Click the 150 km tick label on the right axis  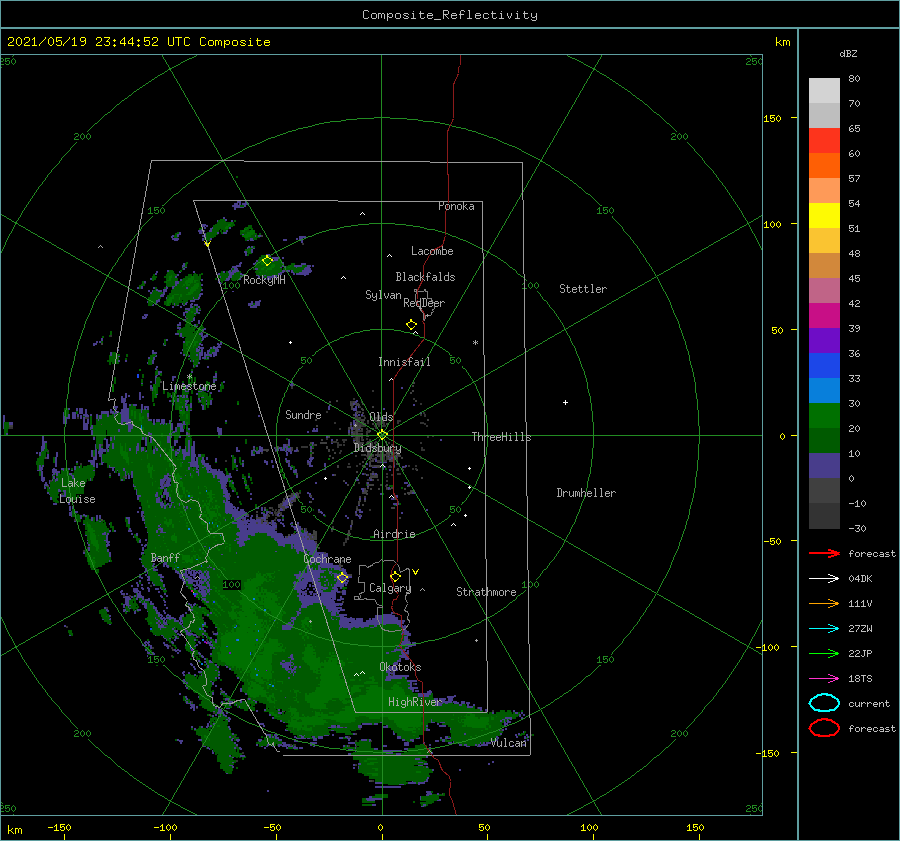(x=772, y=118)
